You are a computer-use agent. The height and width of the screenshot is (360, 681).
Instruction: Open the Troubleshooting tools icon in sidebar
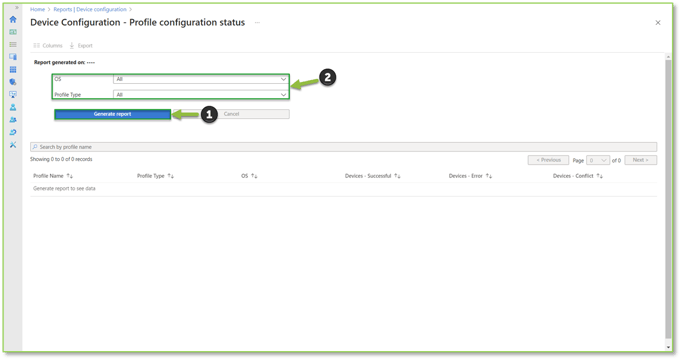coord(13,145)
